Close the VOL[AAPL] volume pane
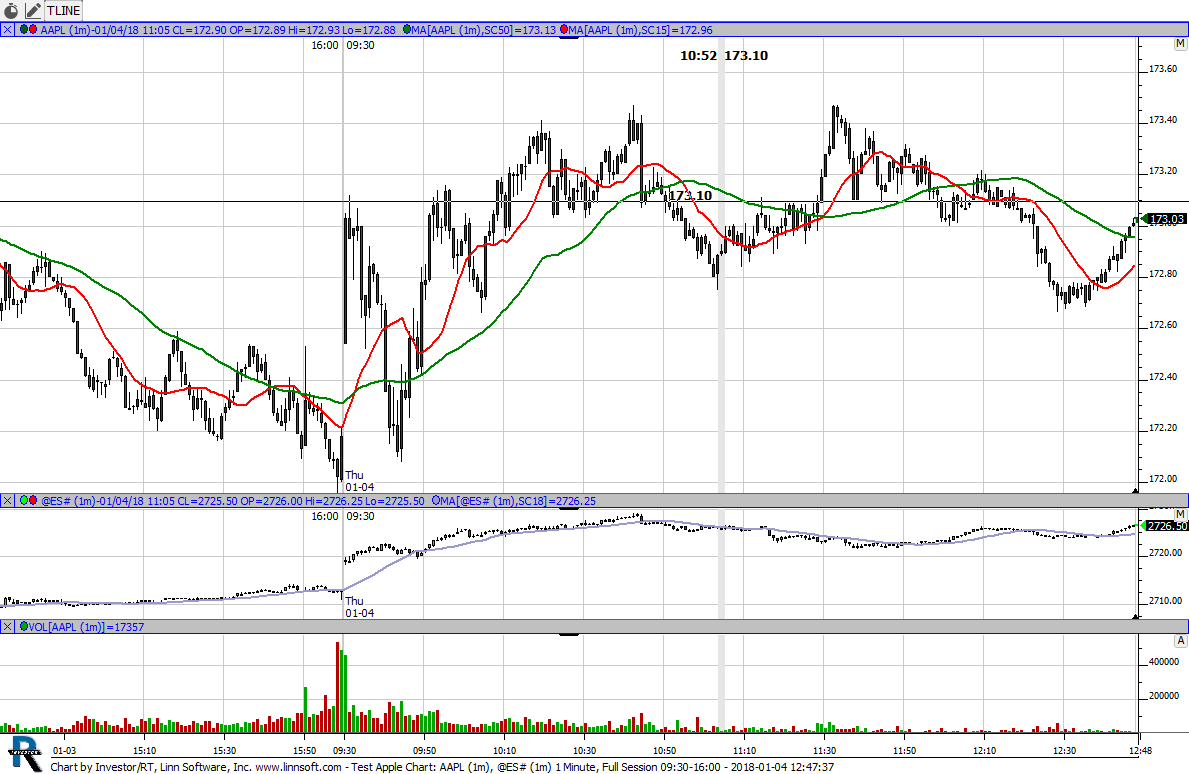This screenshot has width=1189, height=774. pos(7,627)
